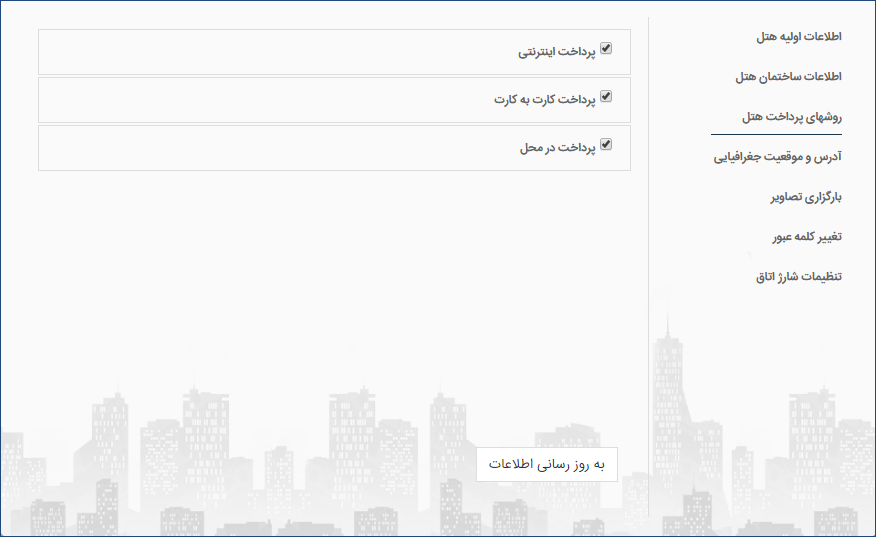Open اطلاعات اولیه هتل section
The image size is (876, 537).
798,37
